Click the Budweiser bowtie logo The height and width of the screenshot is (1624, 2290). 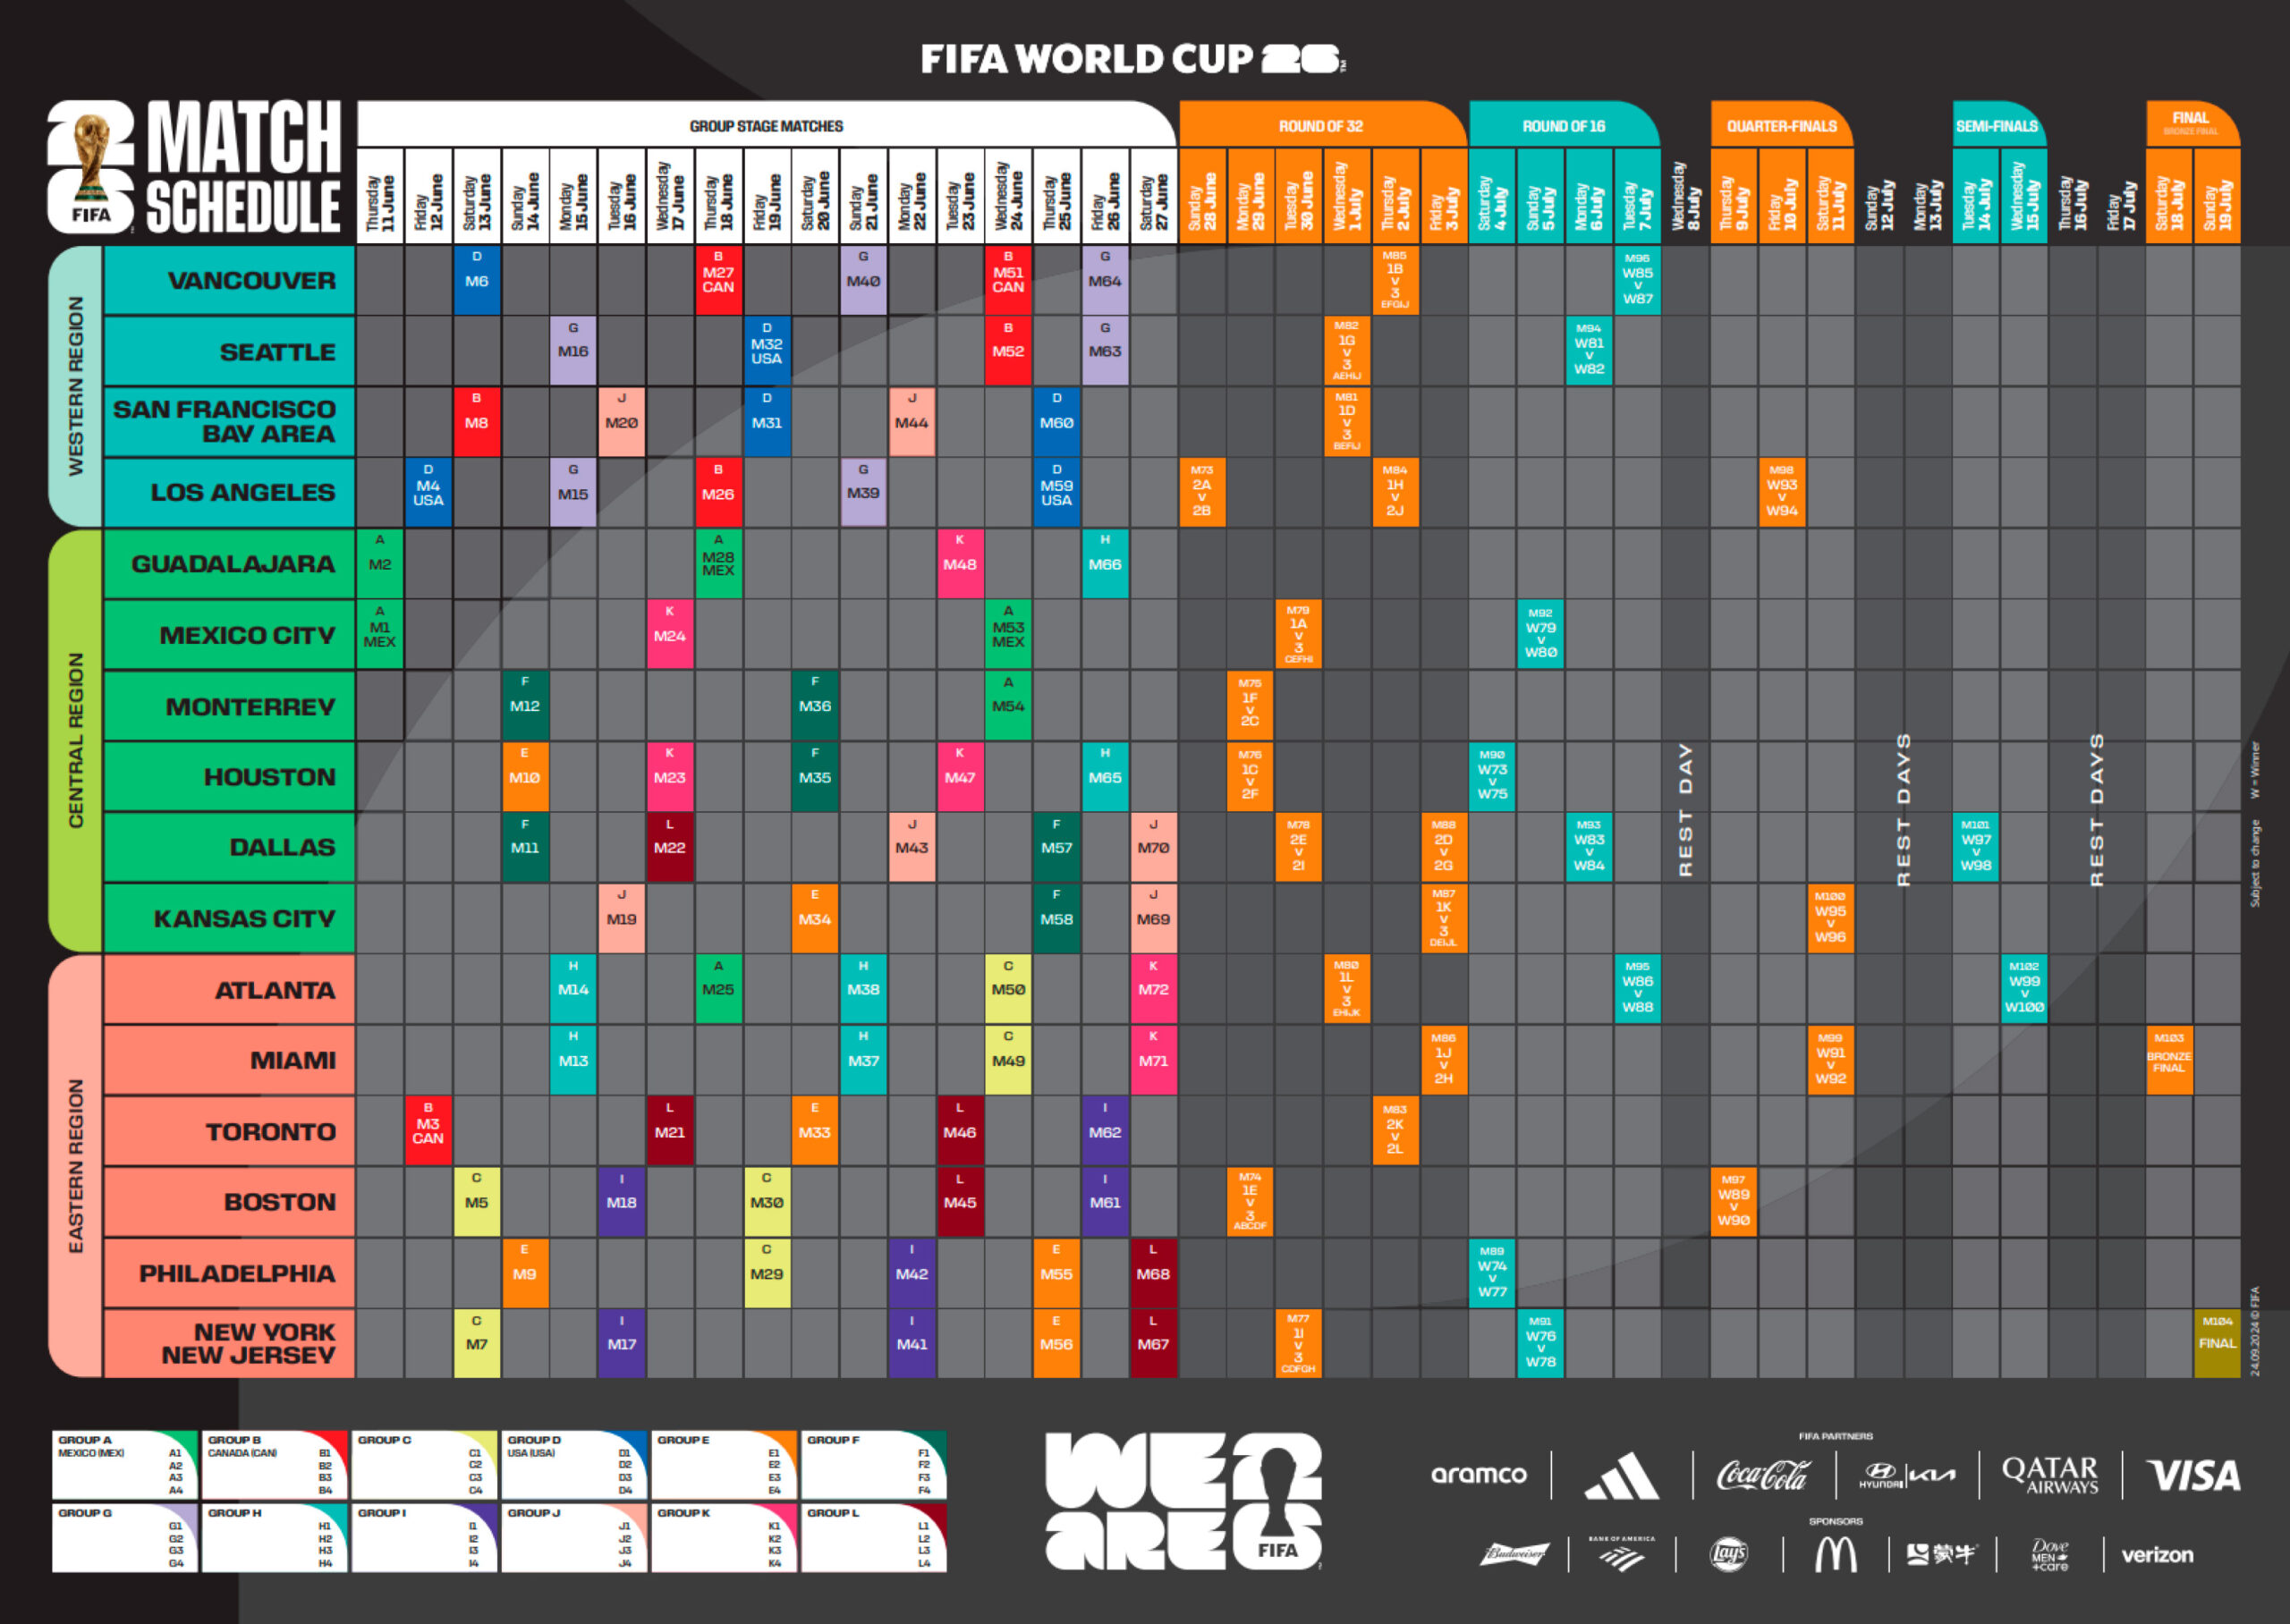1514,1554
